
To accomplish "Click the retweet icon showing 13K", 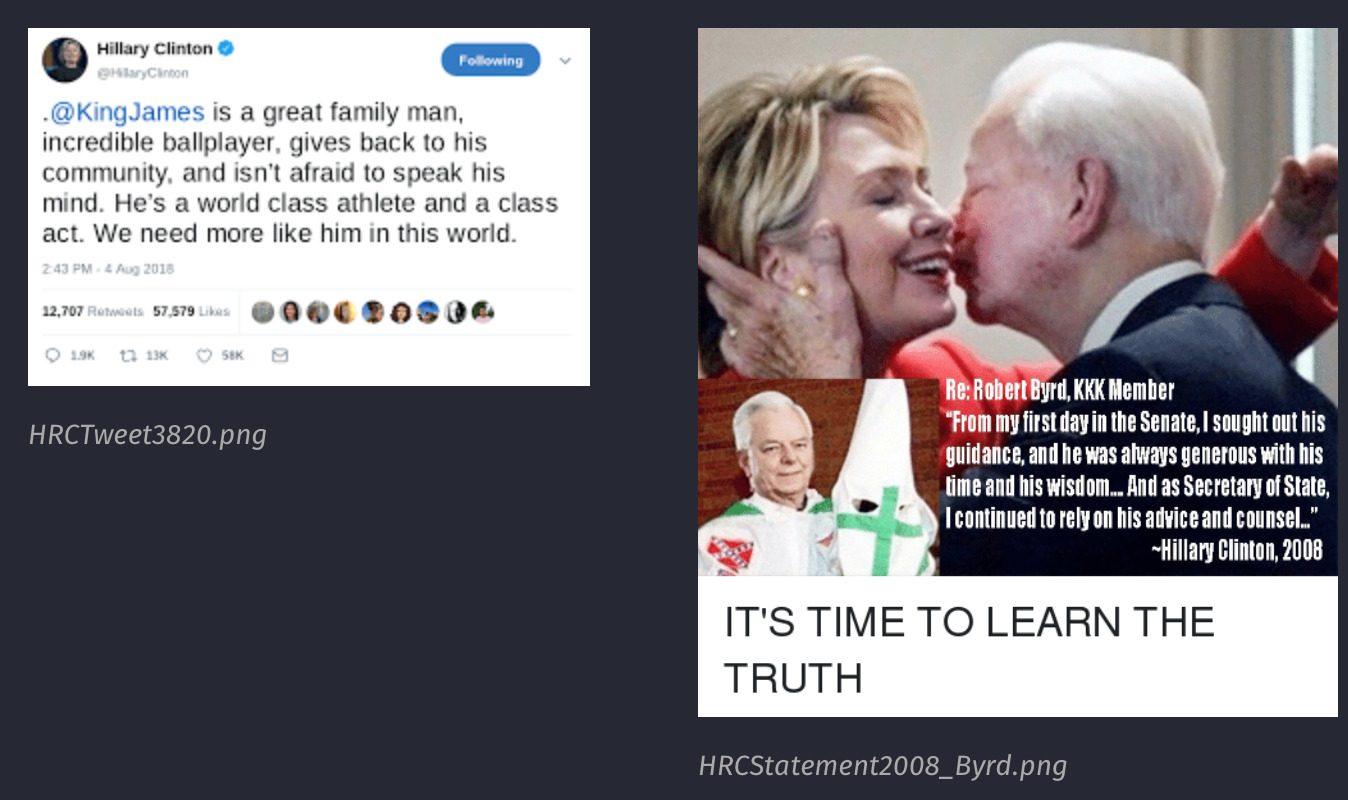I will coord(128,355).
